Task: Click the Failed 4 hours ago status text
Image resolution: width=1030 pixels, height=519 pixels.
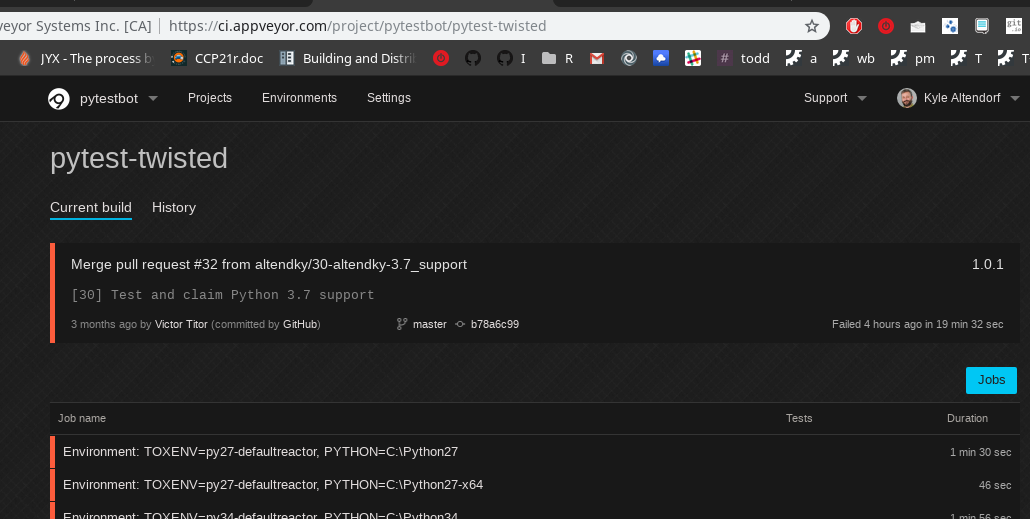Action: coord(918,324)
